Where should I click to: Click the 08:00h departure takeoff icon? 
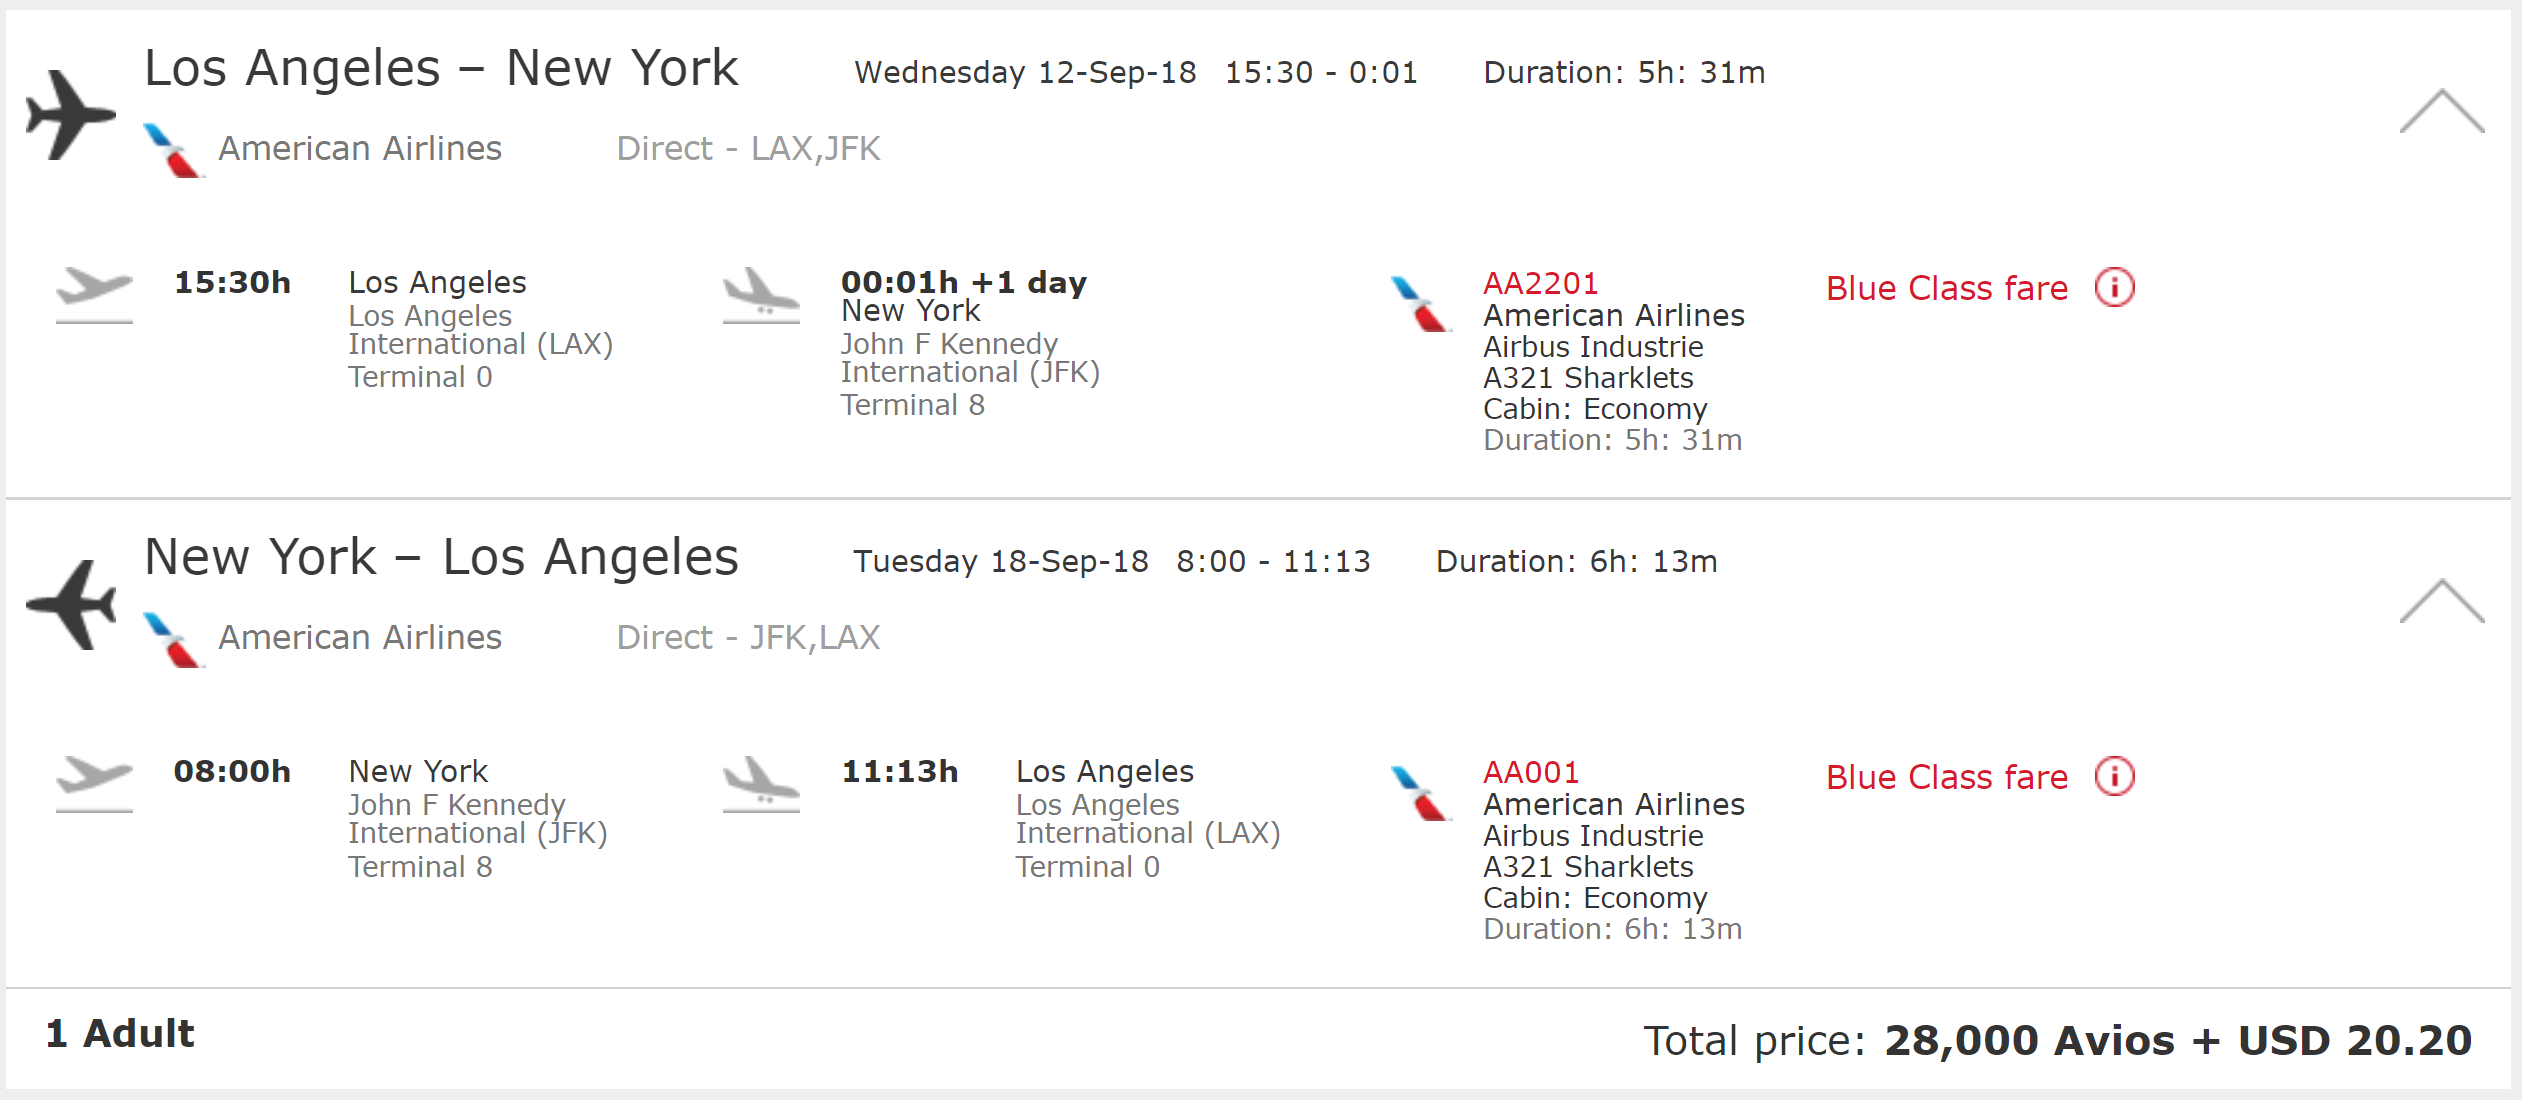pos(94,783)
